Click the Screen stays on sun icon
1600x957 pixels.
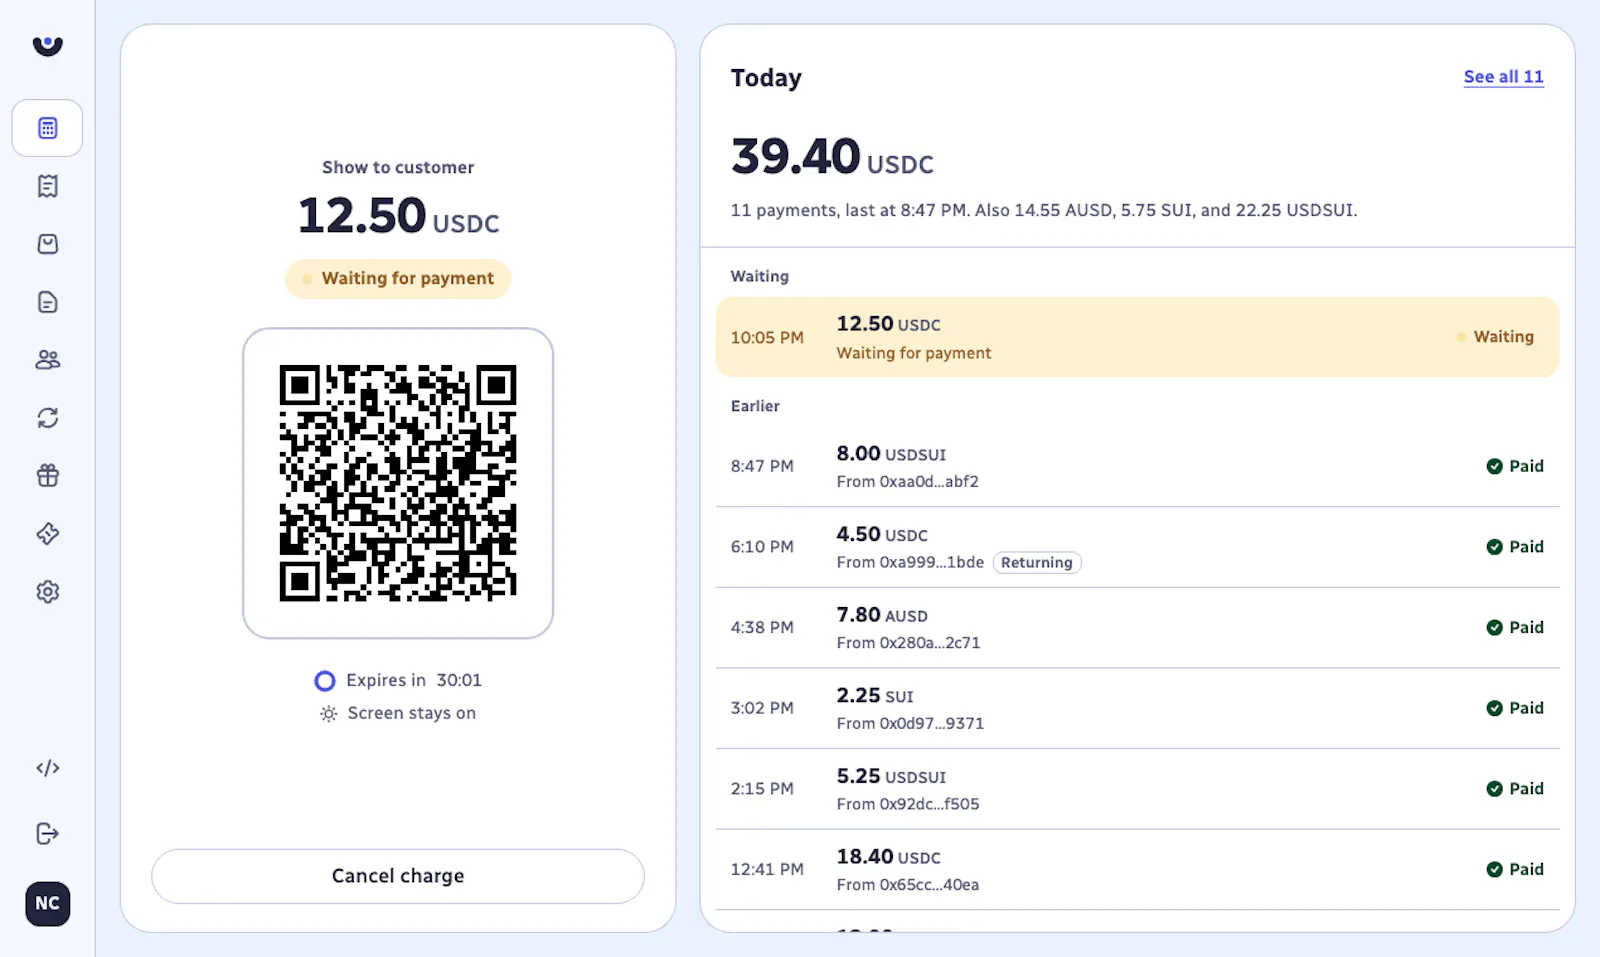pos(328,714)
